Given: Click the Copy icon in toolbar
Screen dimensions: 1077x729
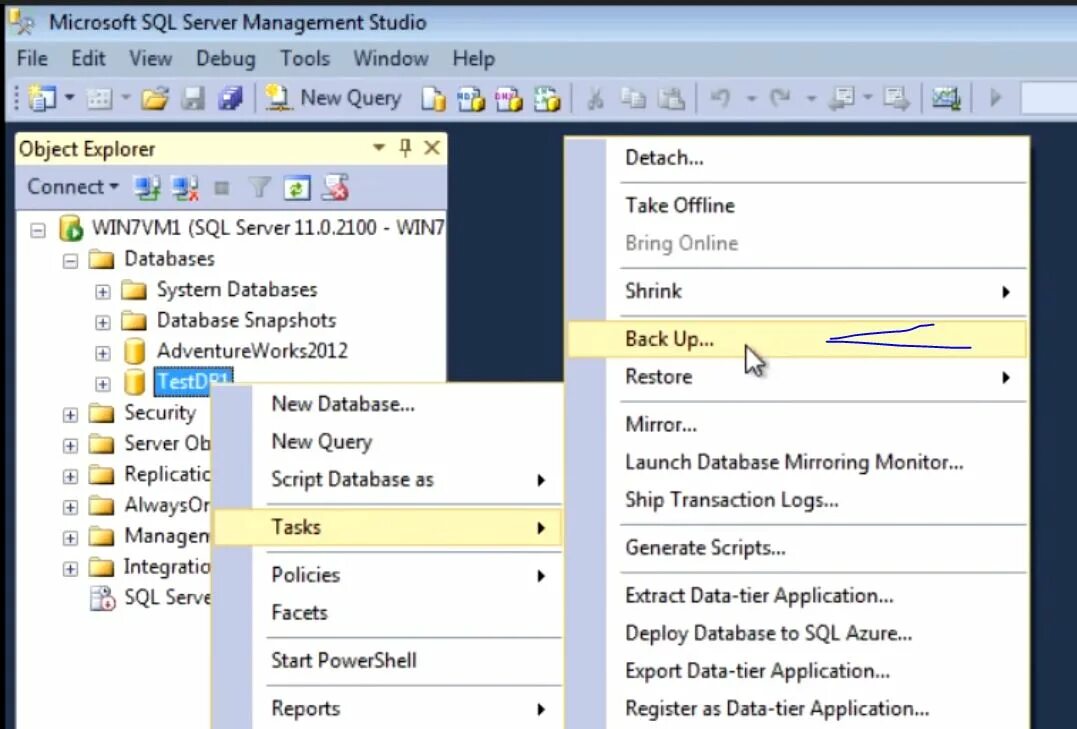Looking at the screenshot, I should (x=633, y=99).
